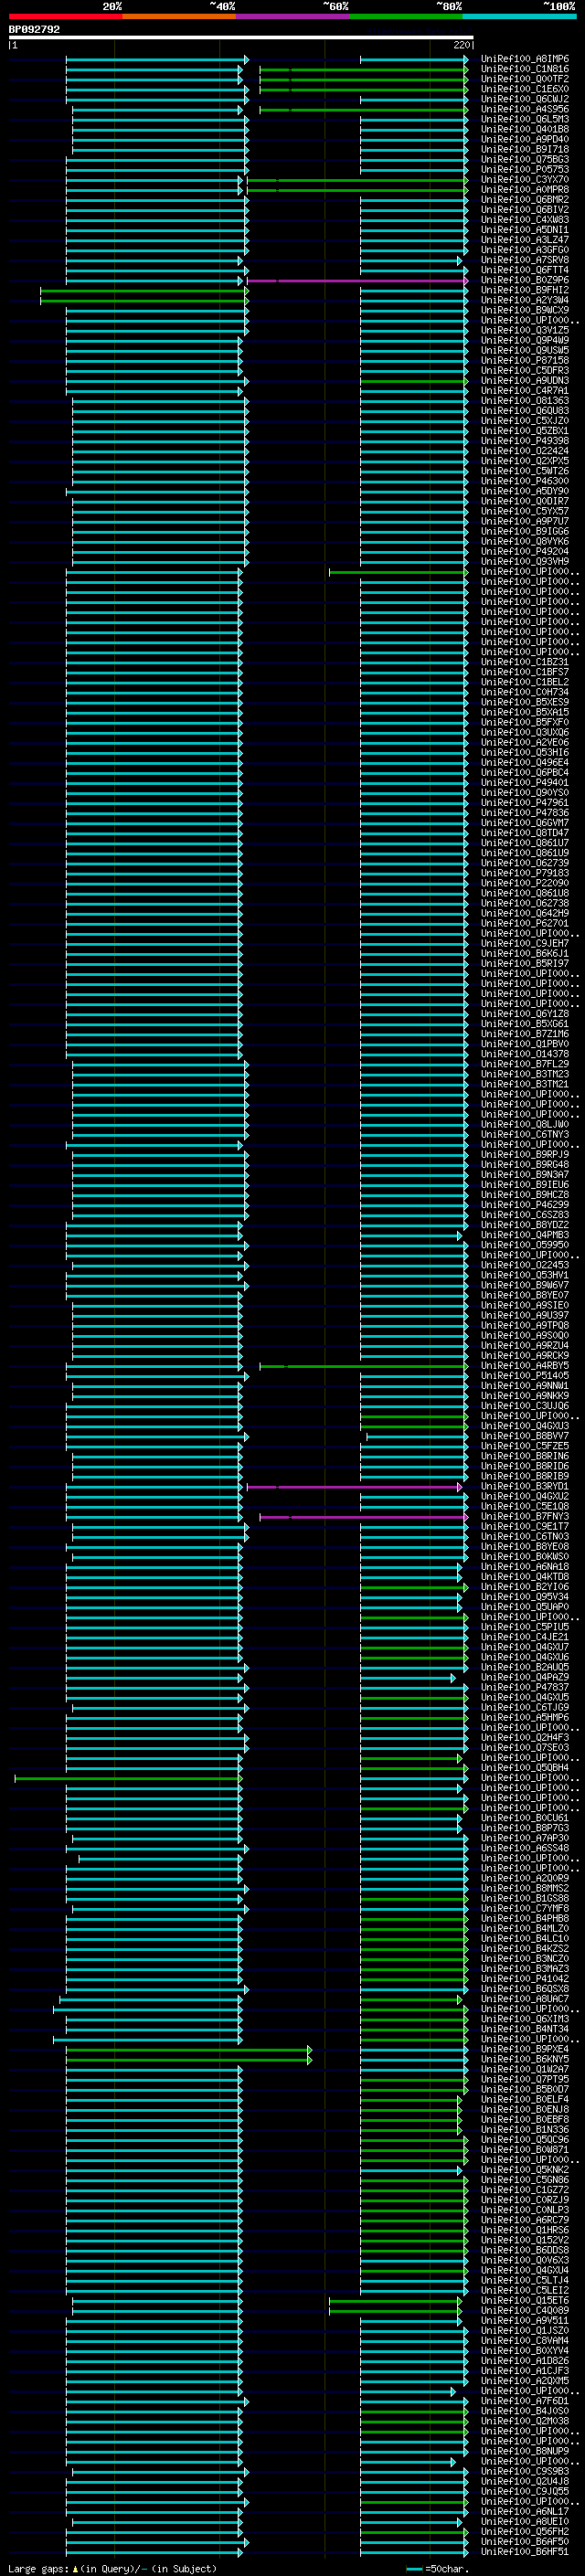Click label UniRef100_P62701
585x2576 pixels.
525,924
